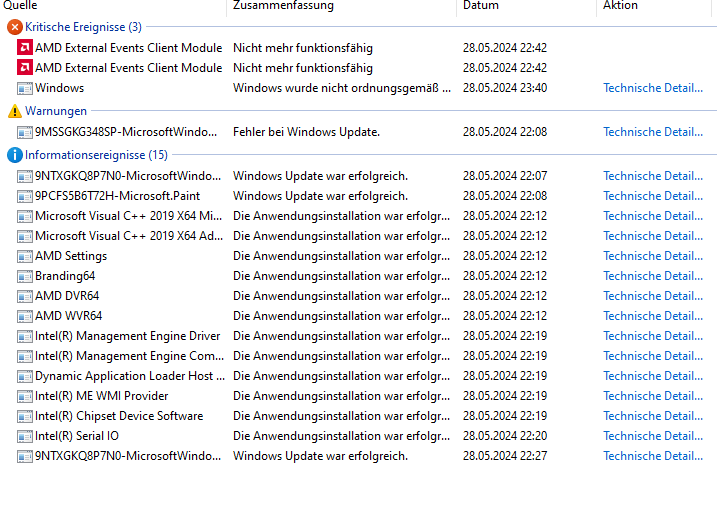Screen dimensions: 717x511
Task: Click the date 28.05.2024 22:27
Action: pos(505,456)
